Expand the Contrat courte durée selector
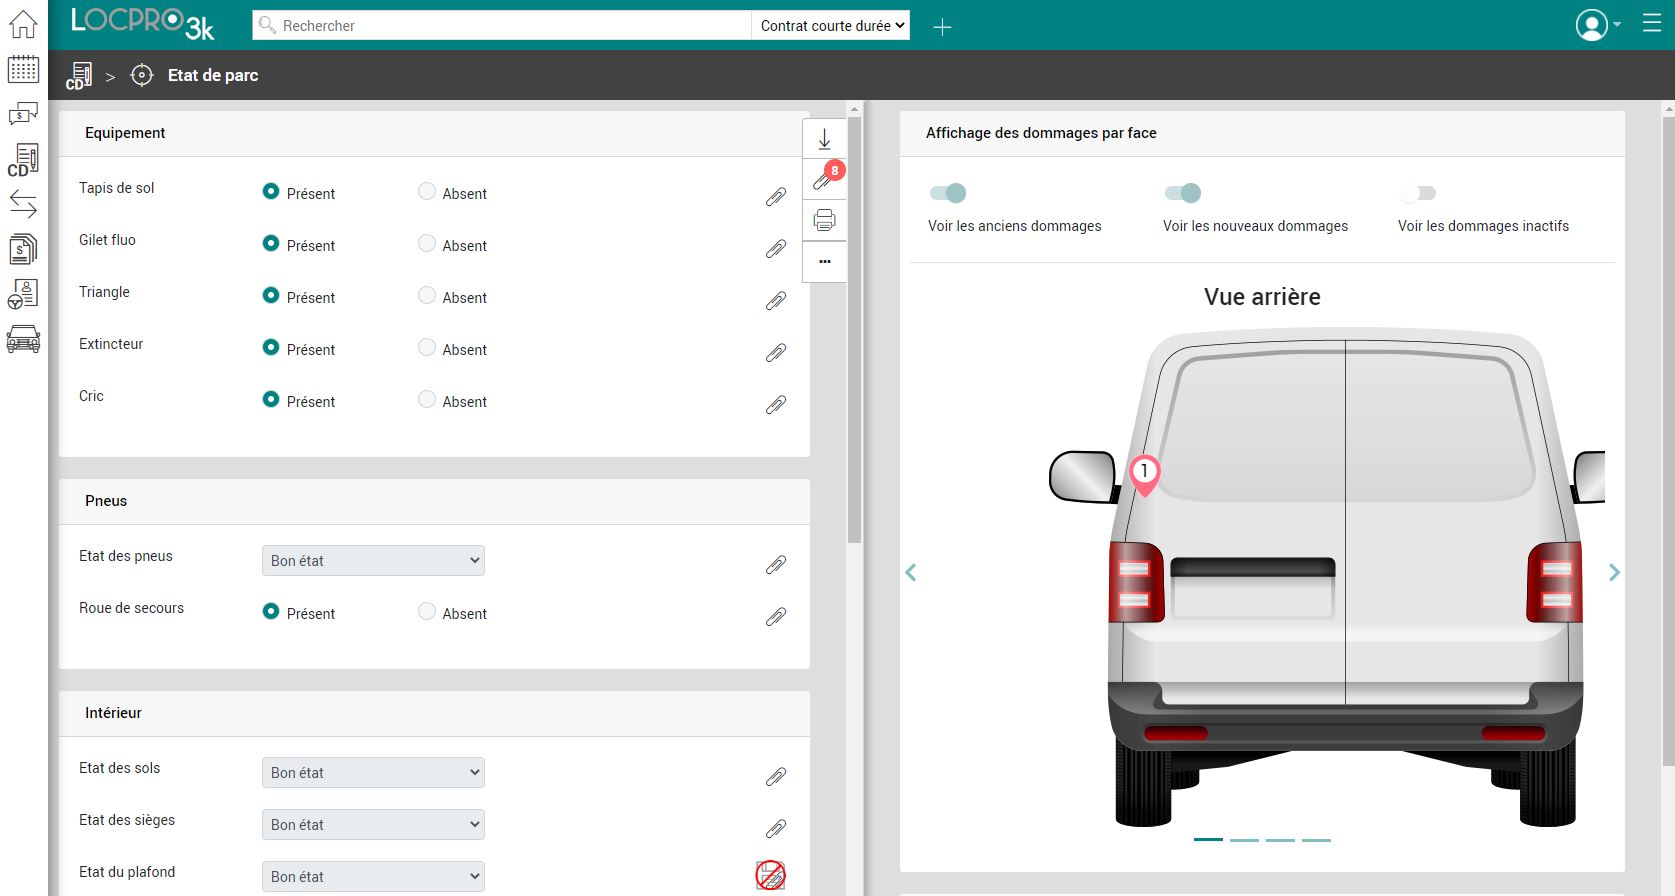This screenshot has height=896, width=1675. (832, 26)
